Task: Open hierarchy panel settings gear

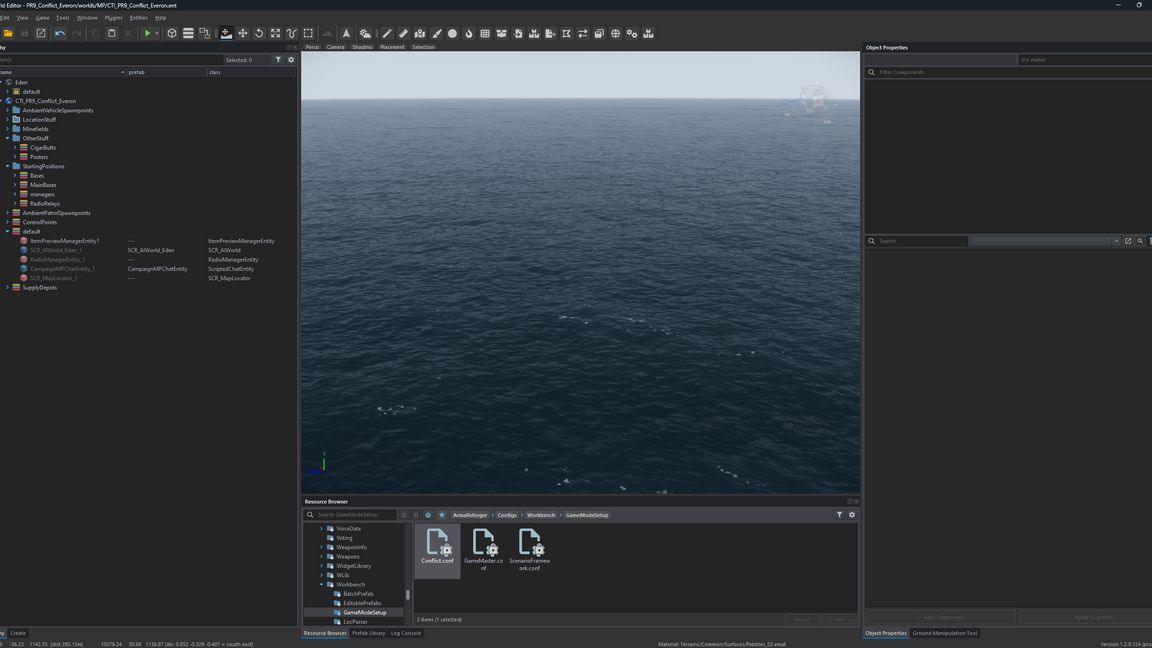Action: pyautogui.click(x=291, y=60)
